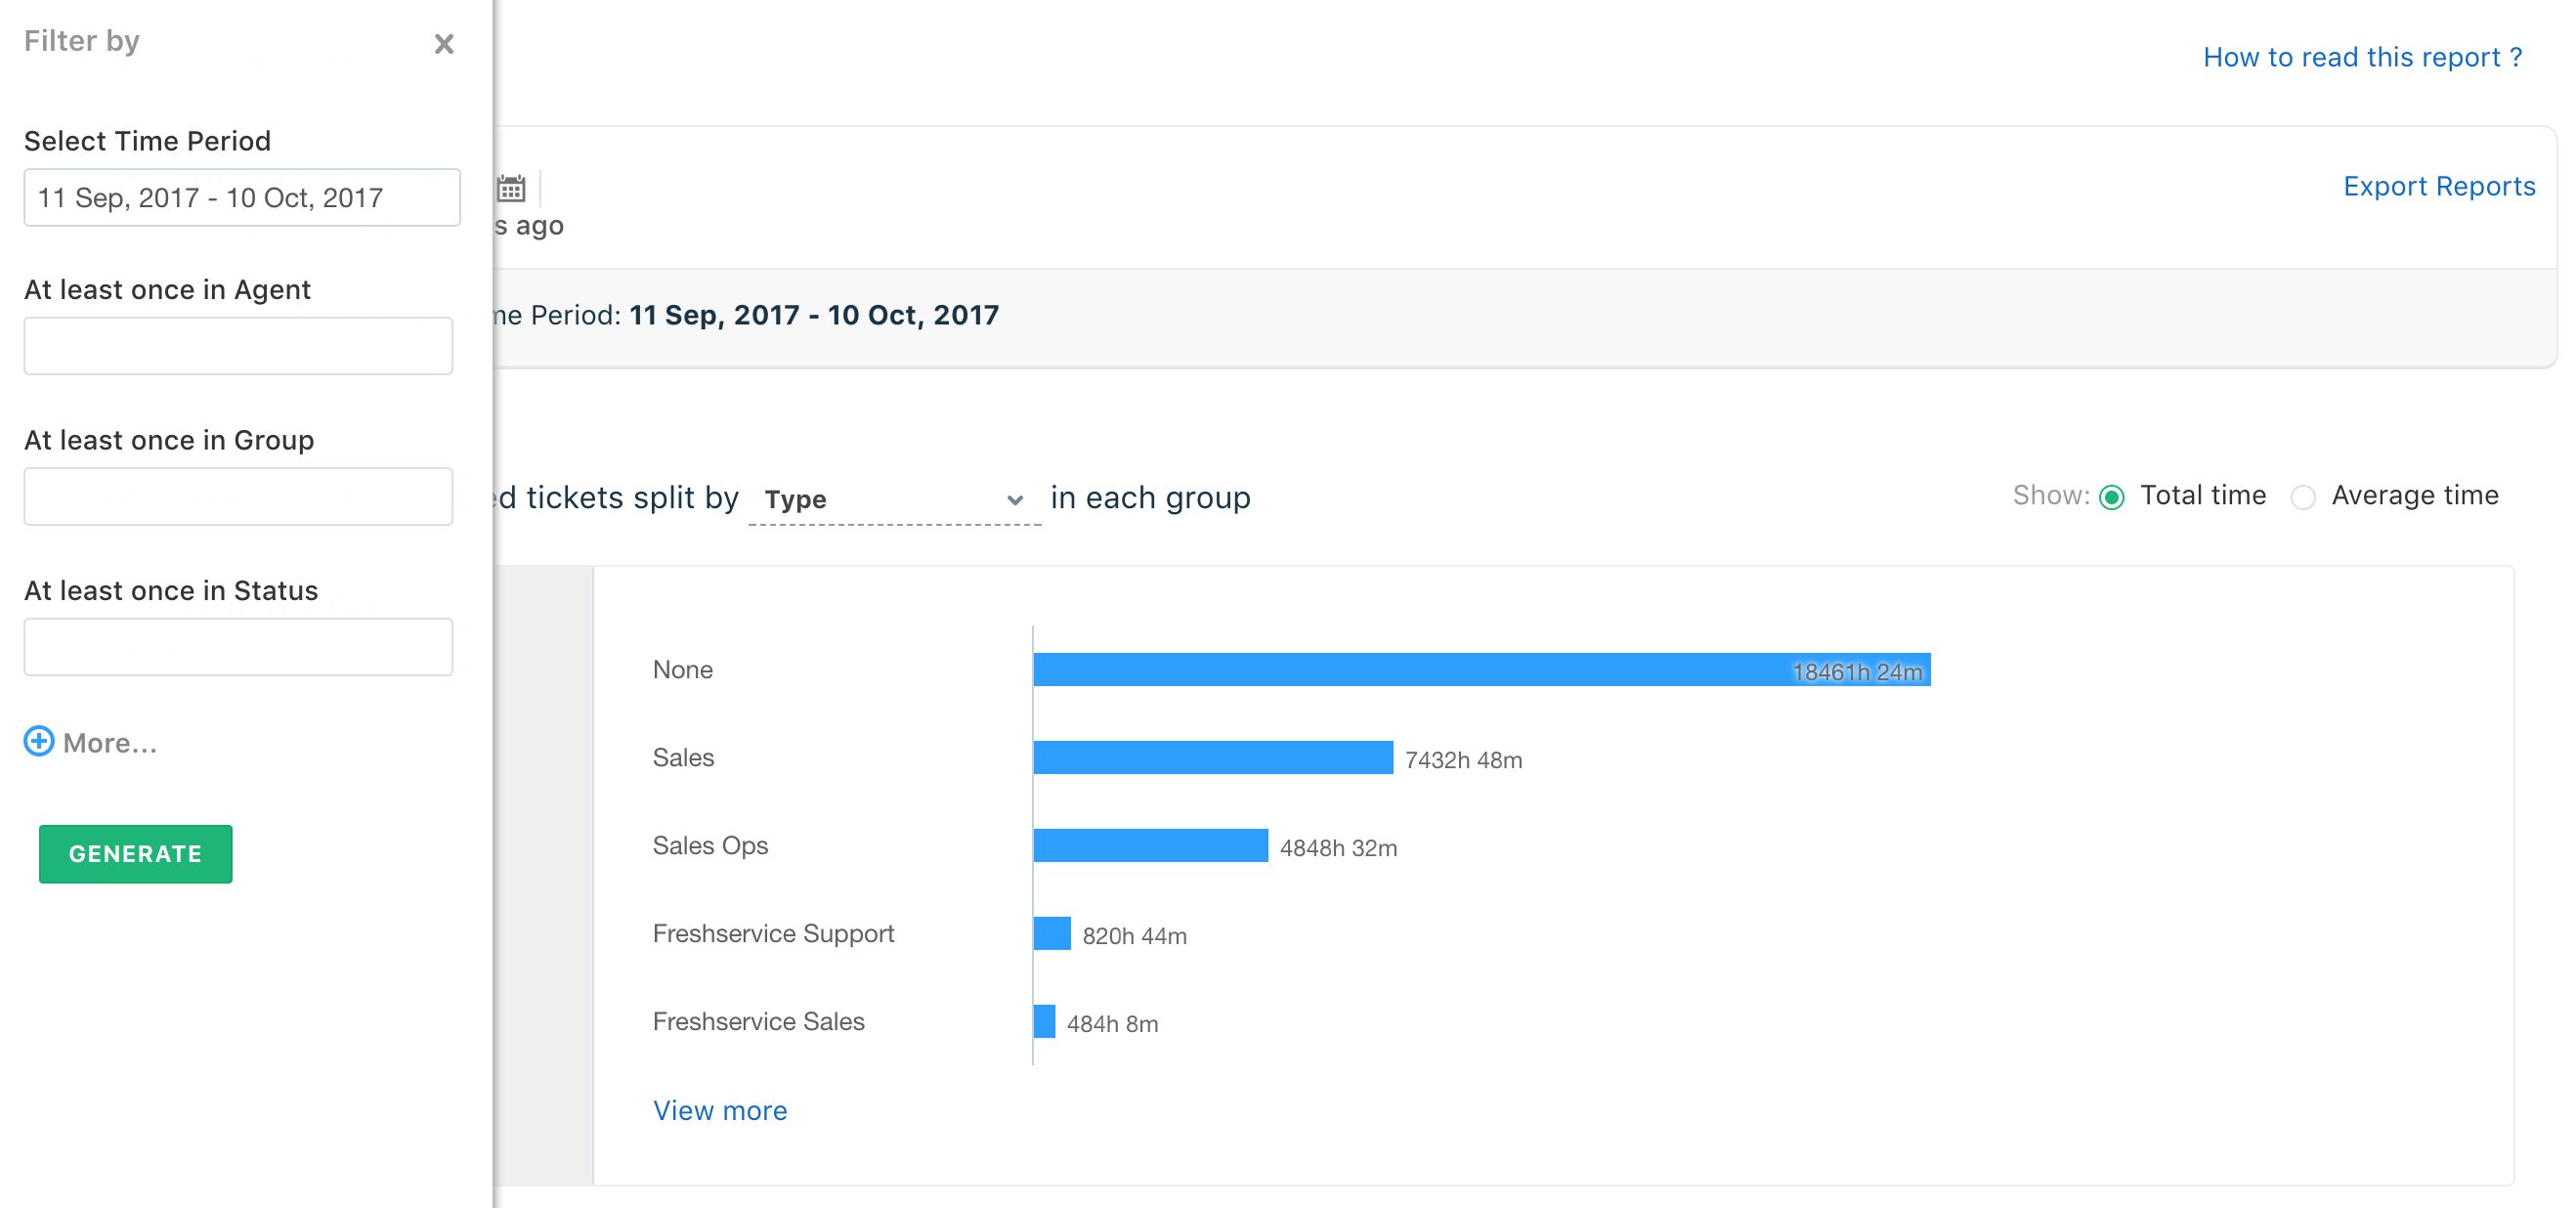The width and height of the screenshot is (2576, 1208).
Task: Click the At least once in Status field
Action: click(238, 646)
